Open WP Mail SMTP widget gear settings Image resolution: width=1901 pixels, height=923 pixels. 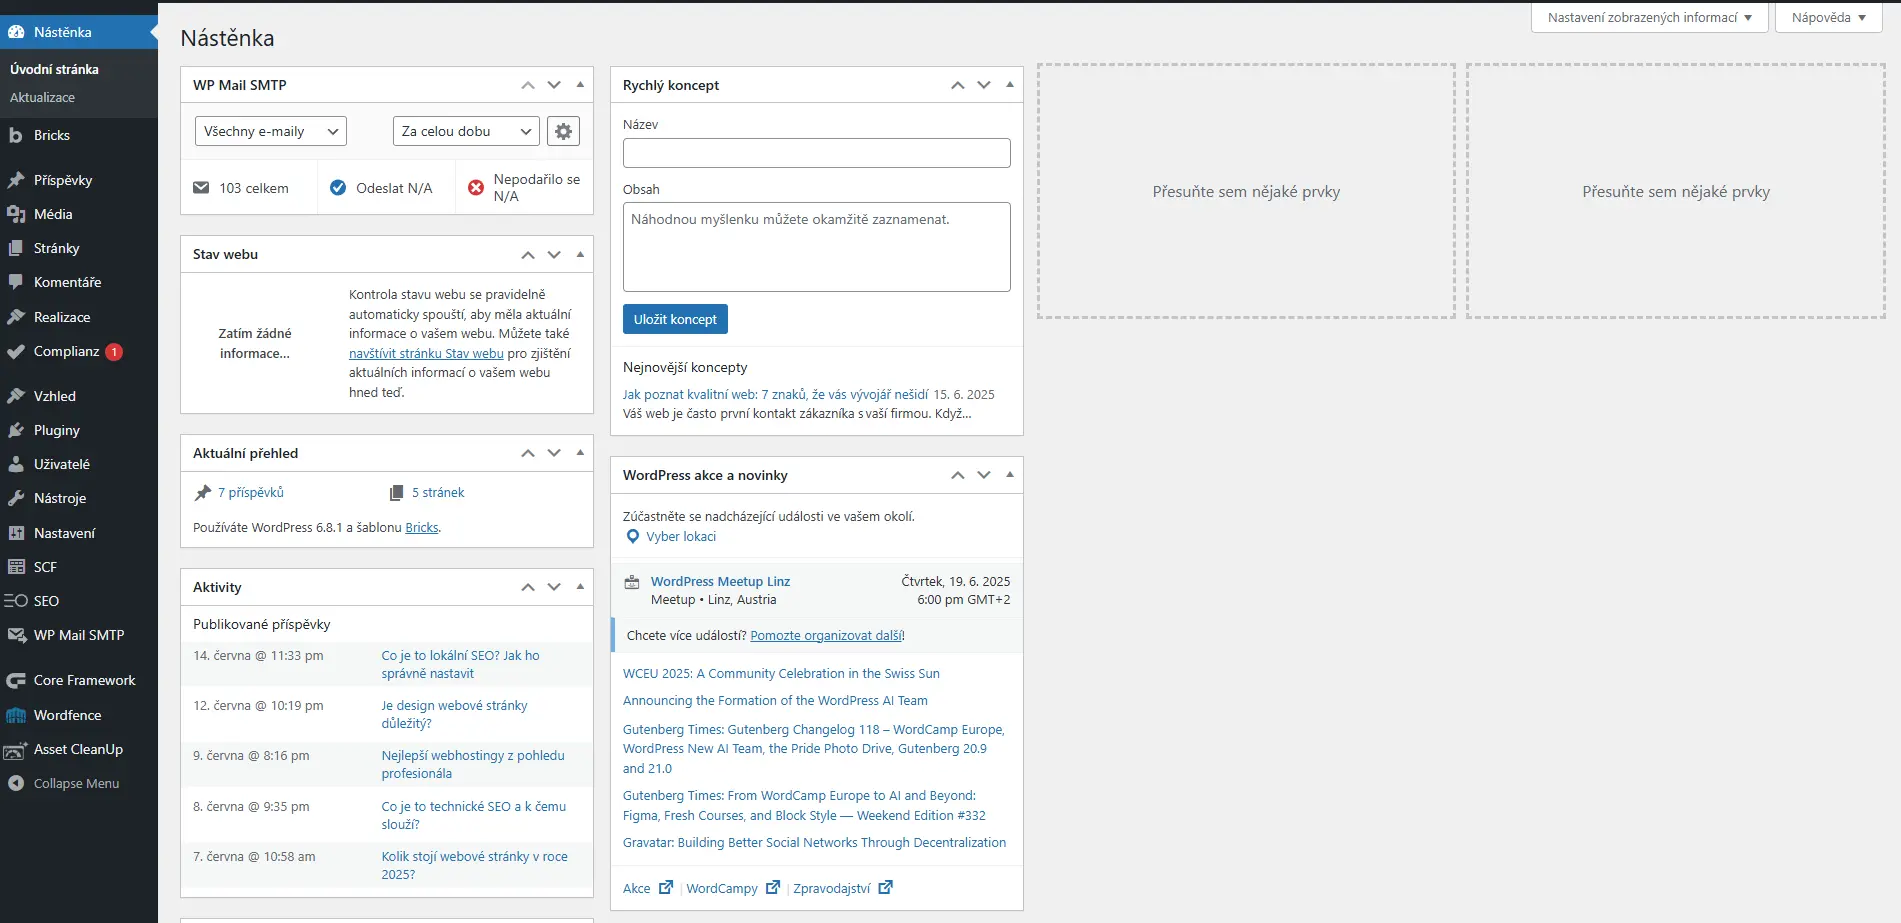tap(563, 131)
